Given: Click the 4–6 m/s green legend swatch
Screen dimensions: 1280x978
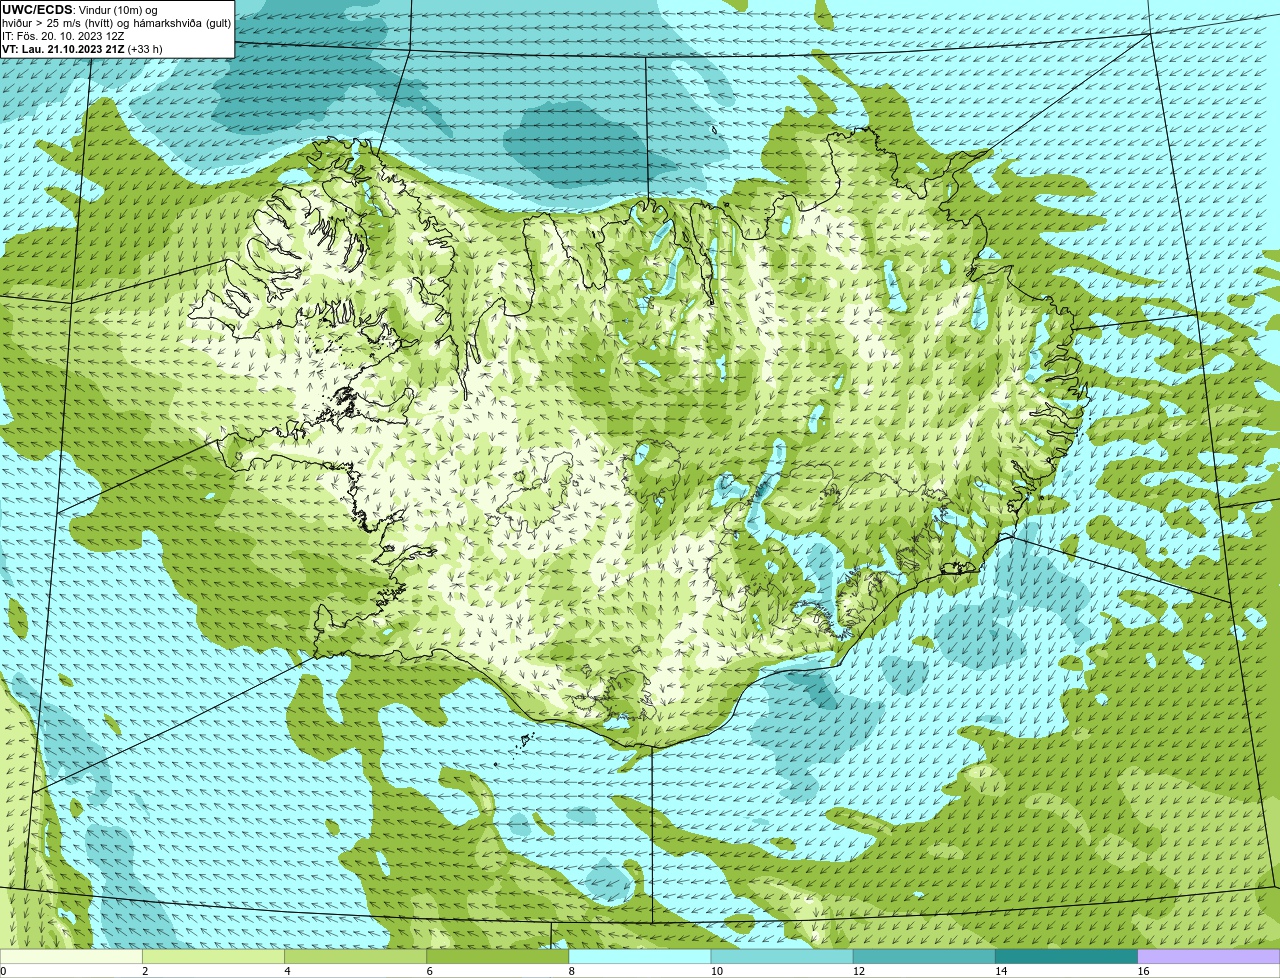Looking at the screenshot, I should 355,956.
